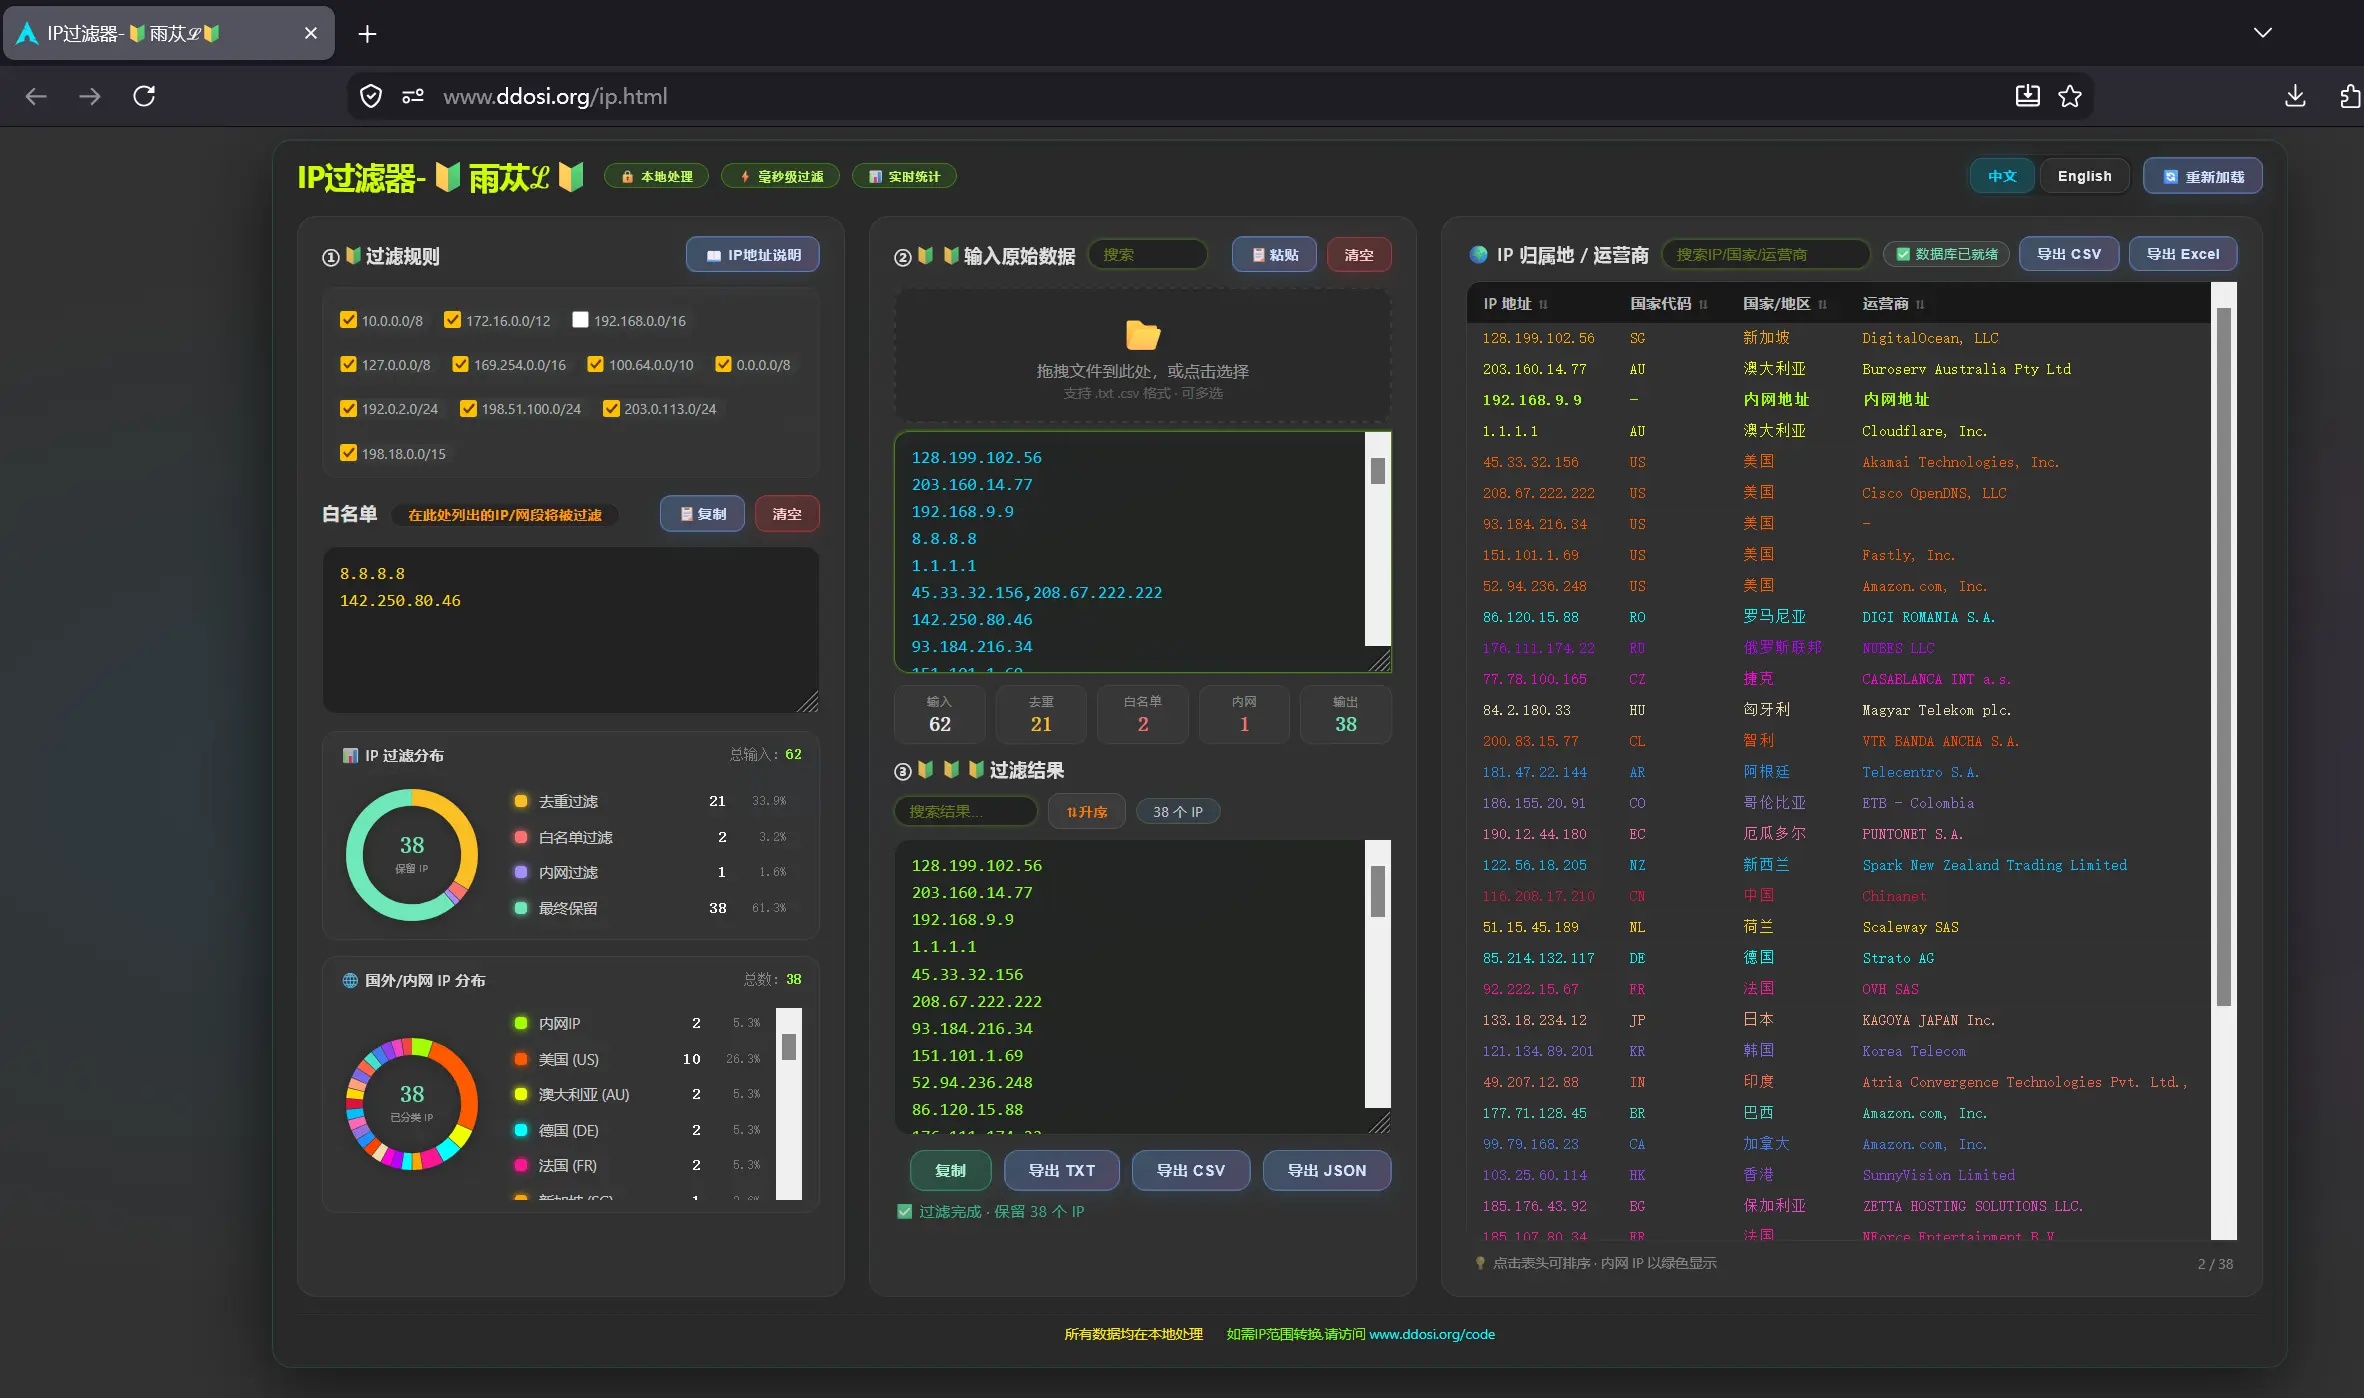The width and height of the screenshot is (2364, 1398).
Task: Click 导出 JSON button
Action: (1326, 1170)
